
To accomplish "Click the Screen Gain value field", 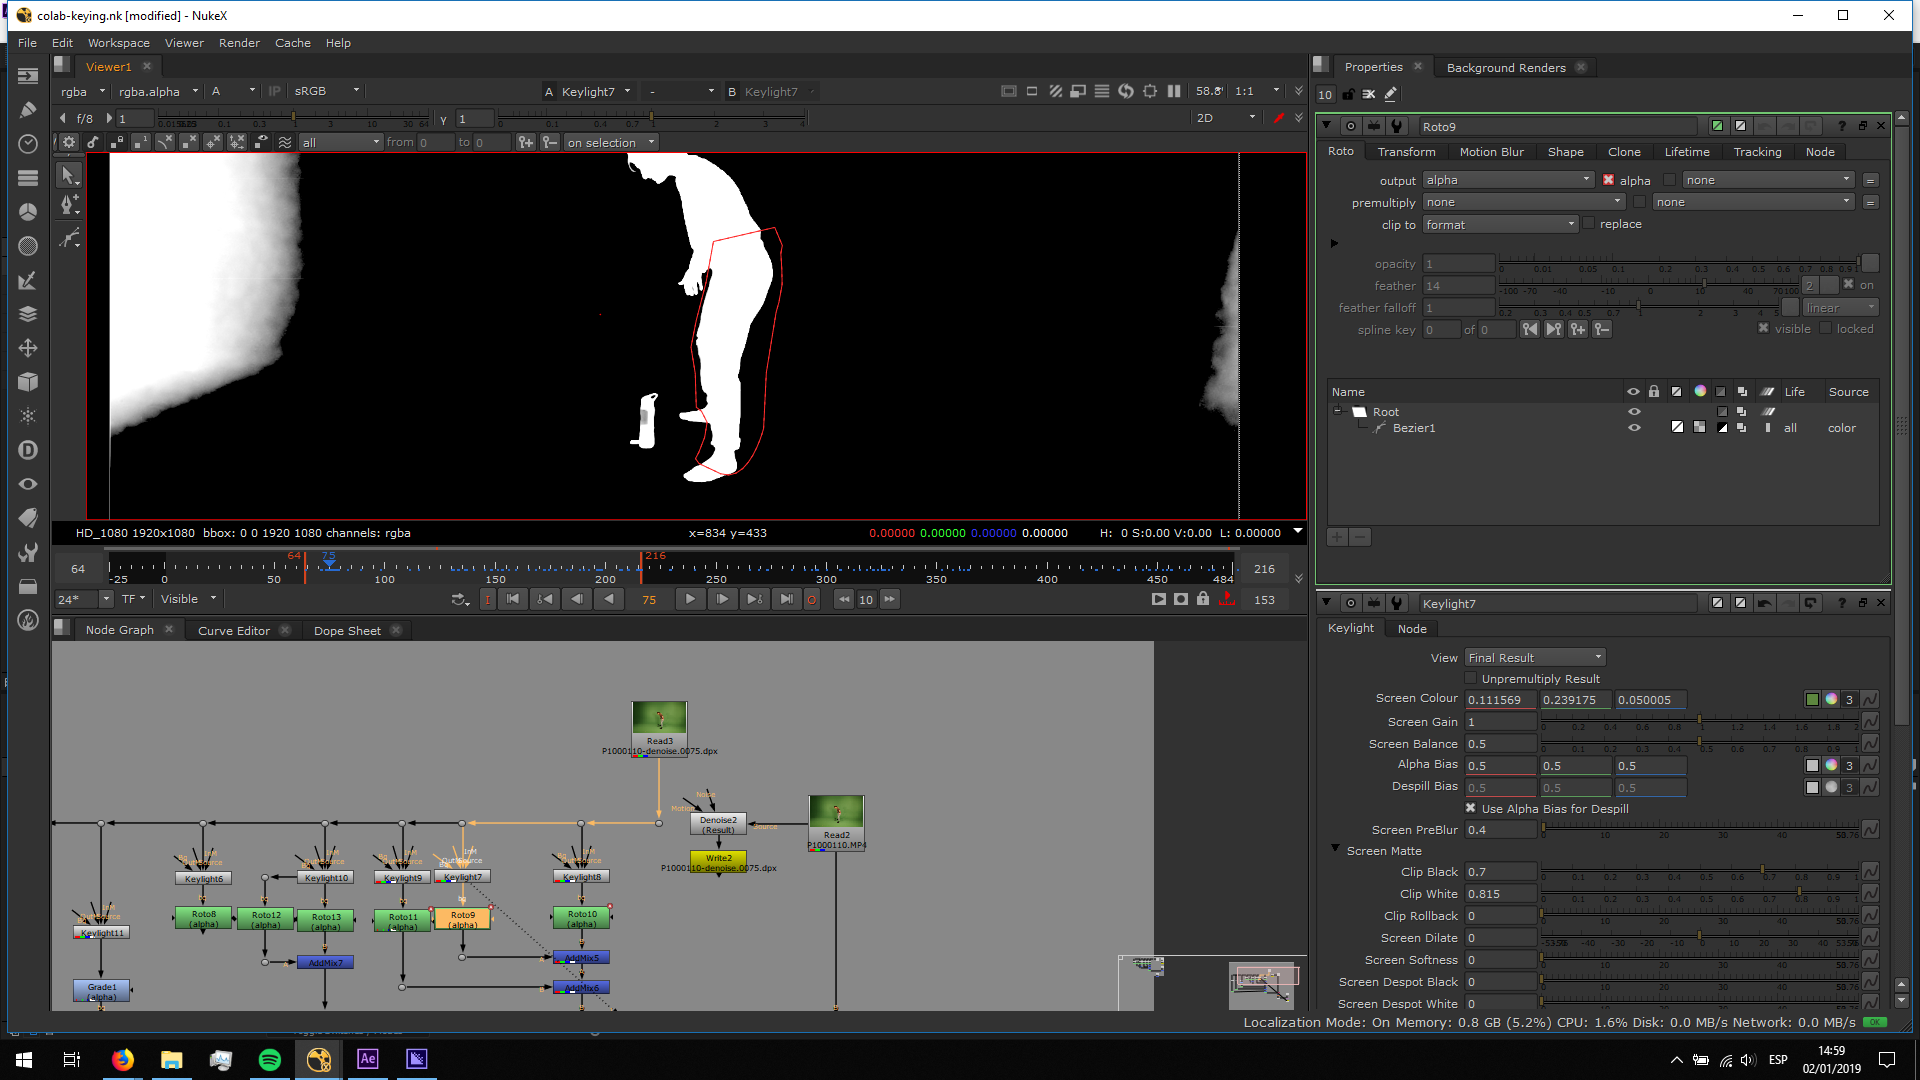I will (1500, 722).
